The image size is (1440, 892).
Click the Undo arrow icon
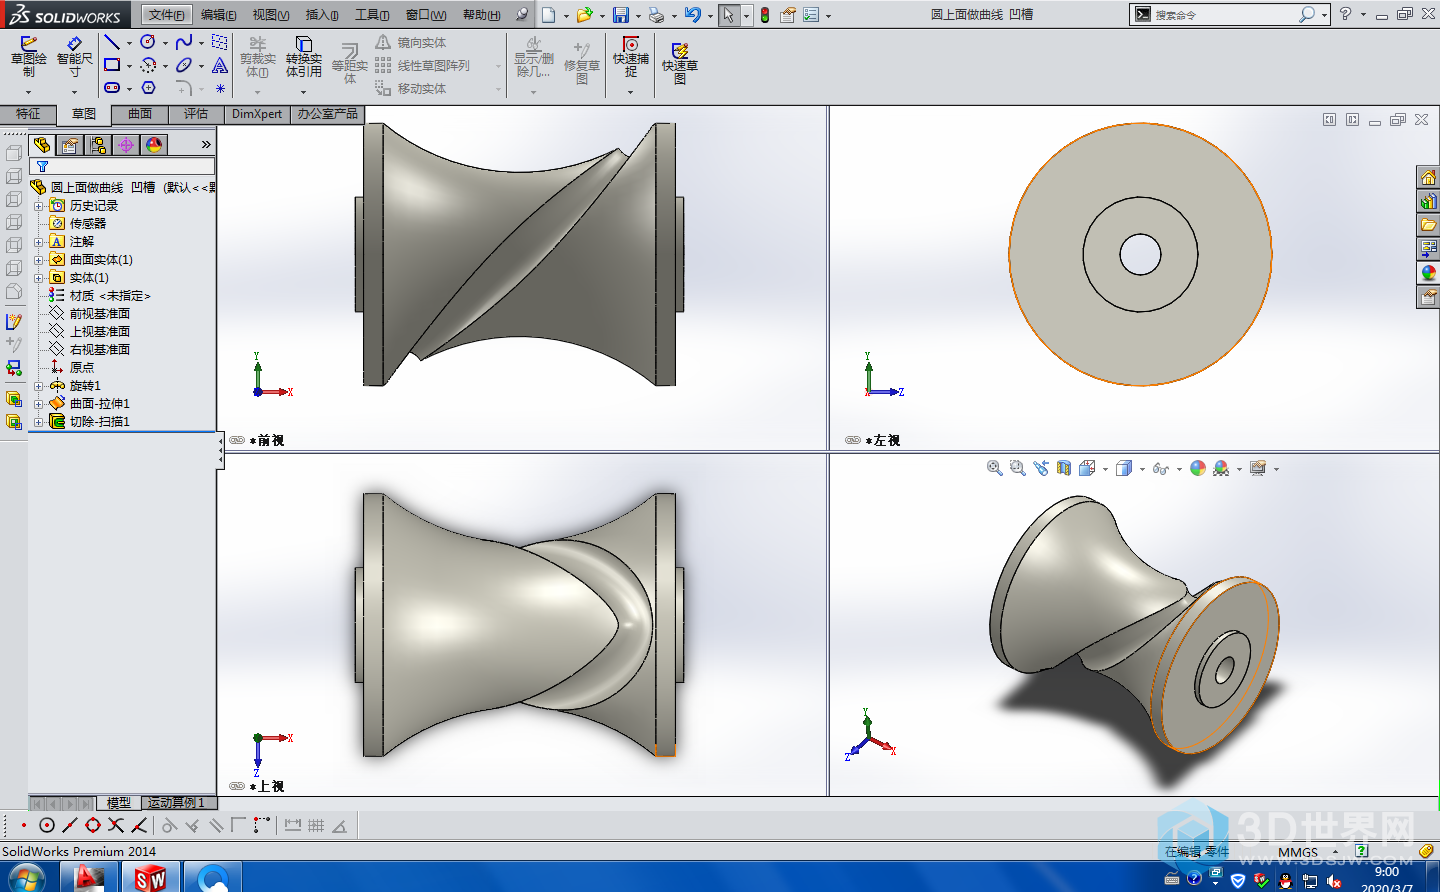point(692,15)
